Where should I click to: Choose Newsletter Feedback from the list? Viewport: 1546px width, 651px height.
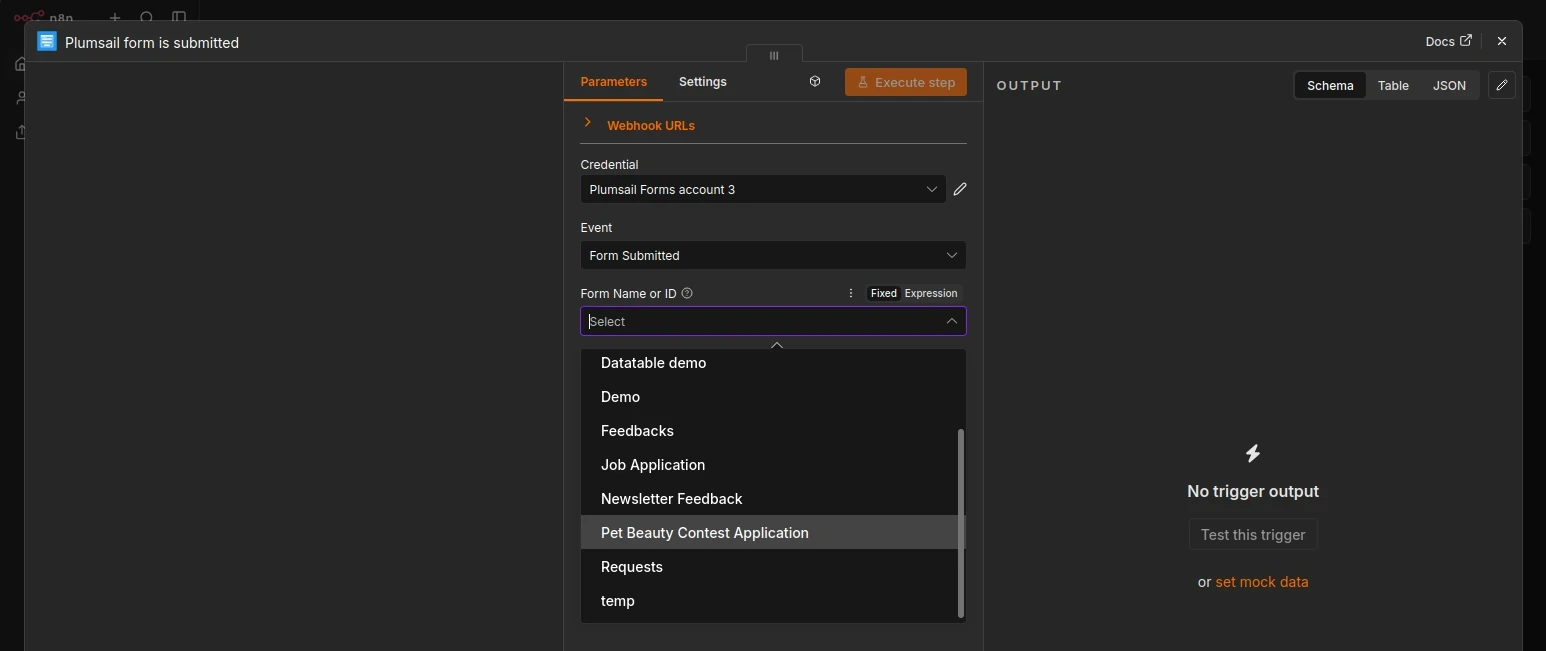tap(773, 499)
